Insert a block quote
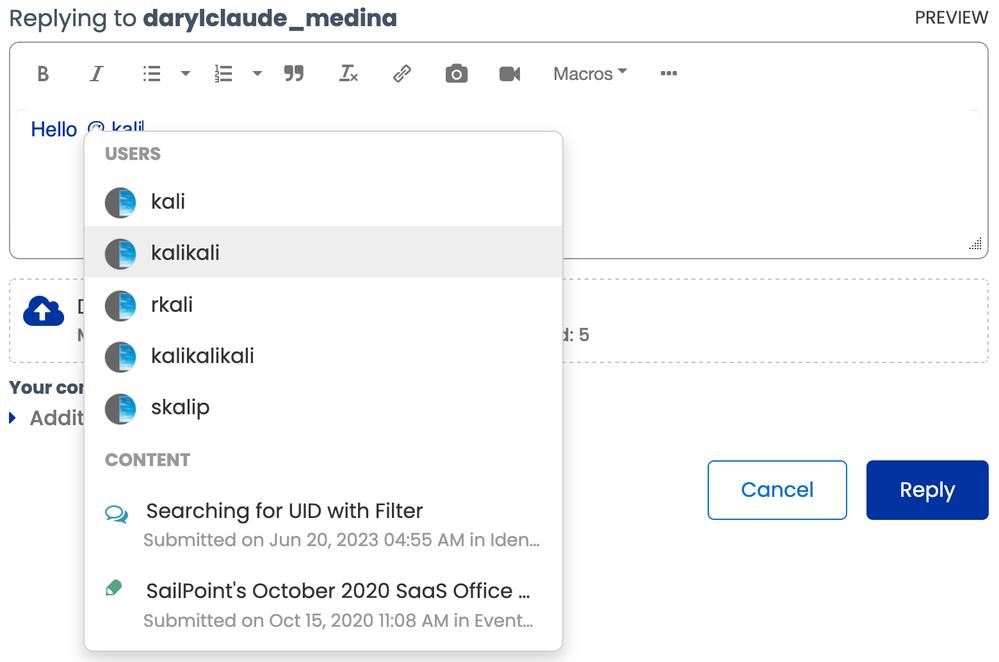999x662 pixels. pos(293,74)
